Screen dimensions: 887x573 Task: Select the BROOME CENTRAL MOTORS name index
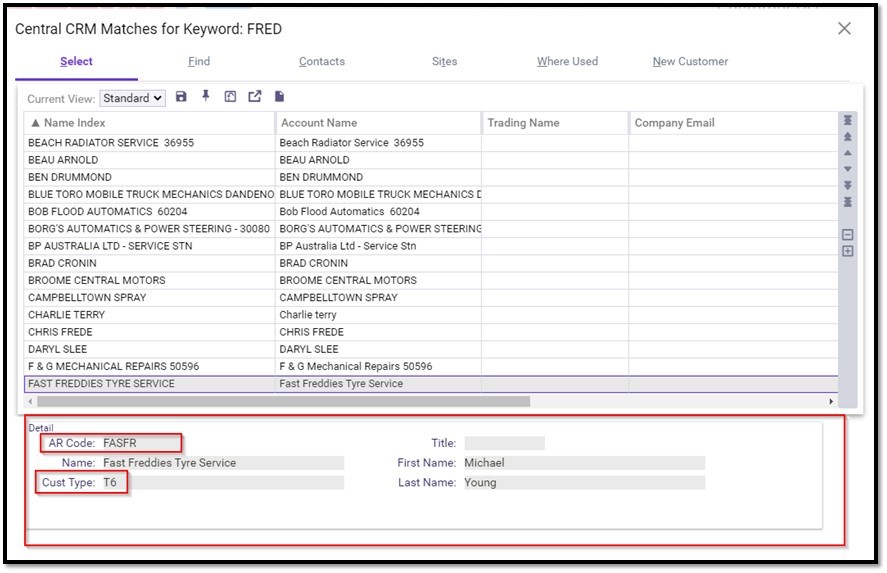tap(149, 280)
